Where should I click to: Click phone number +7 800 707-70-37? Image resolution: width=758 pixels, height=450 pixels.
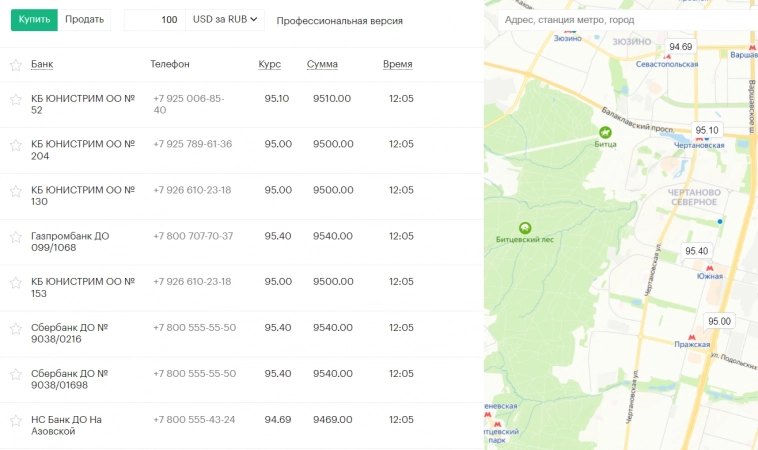(193, 236)
